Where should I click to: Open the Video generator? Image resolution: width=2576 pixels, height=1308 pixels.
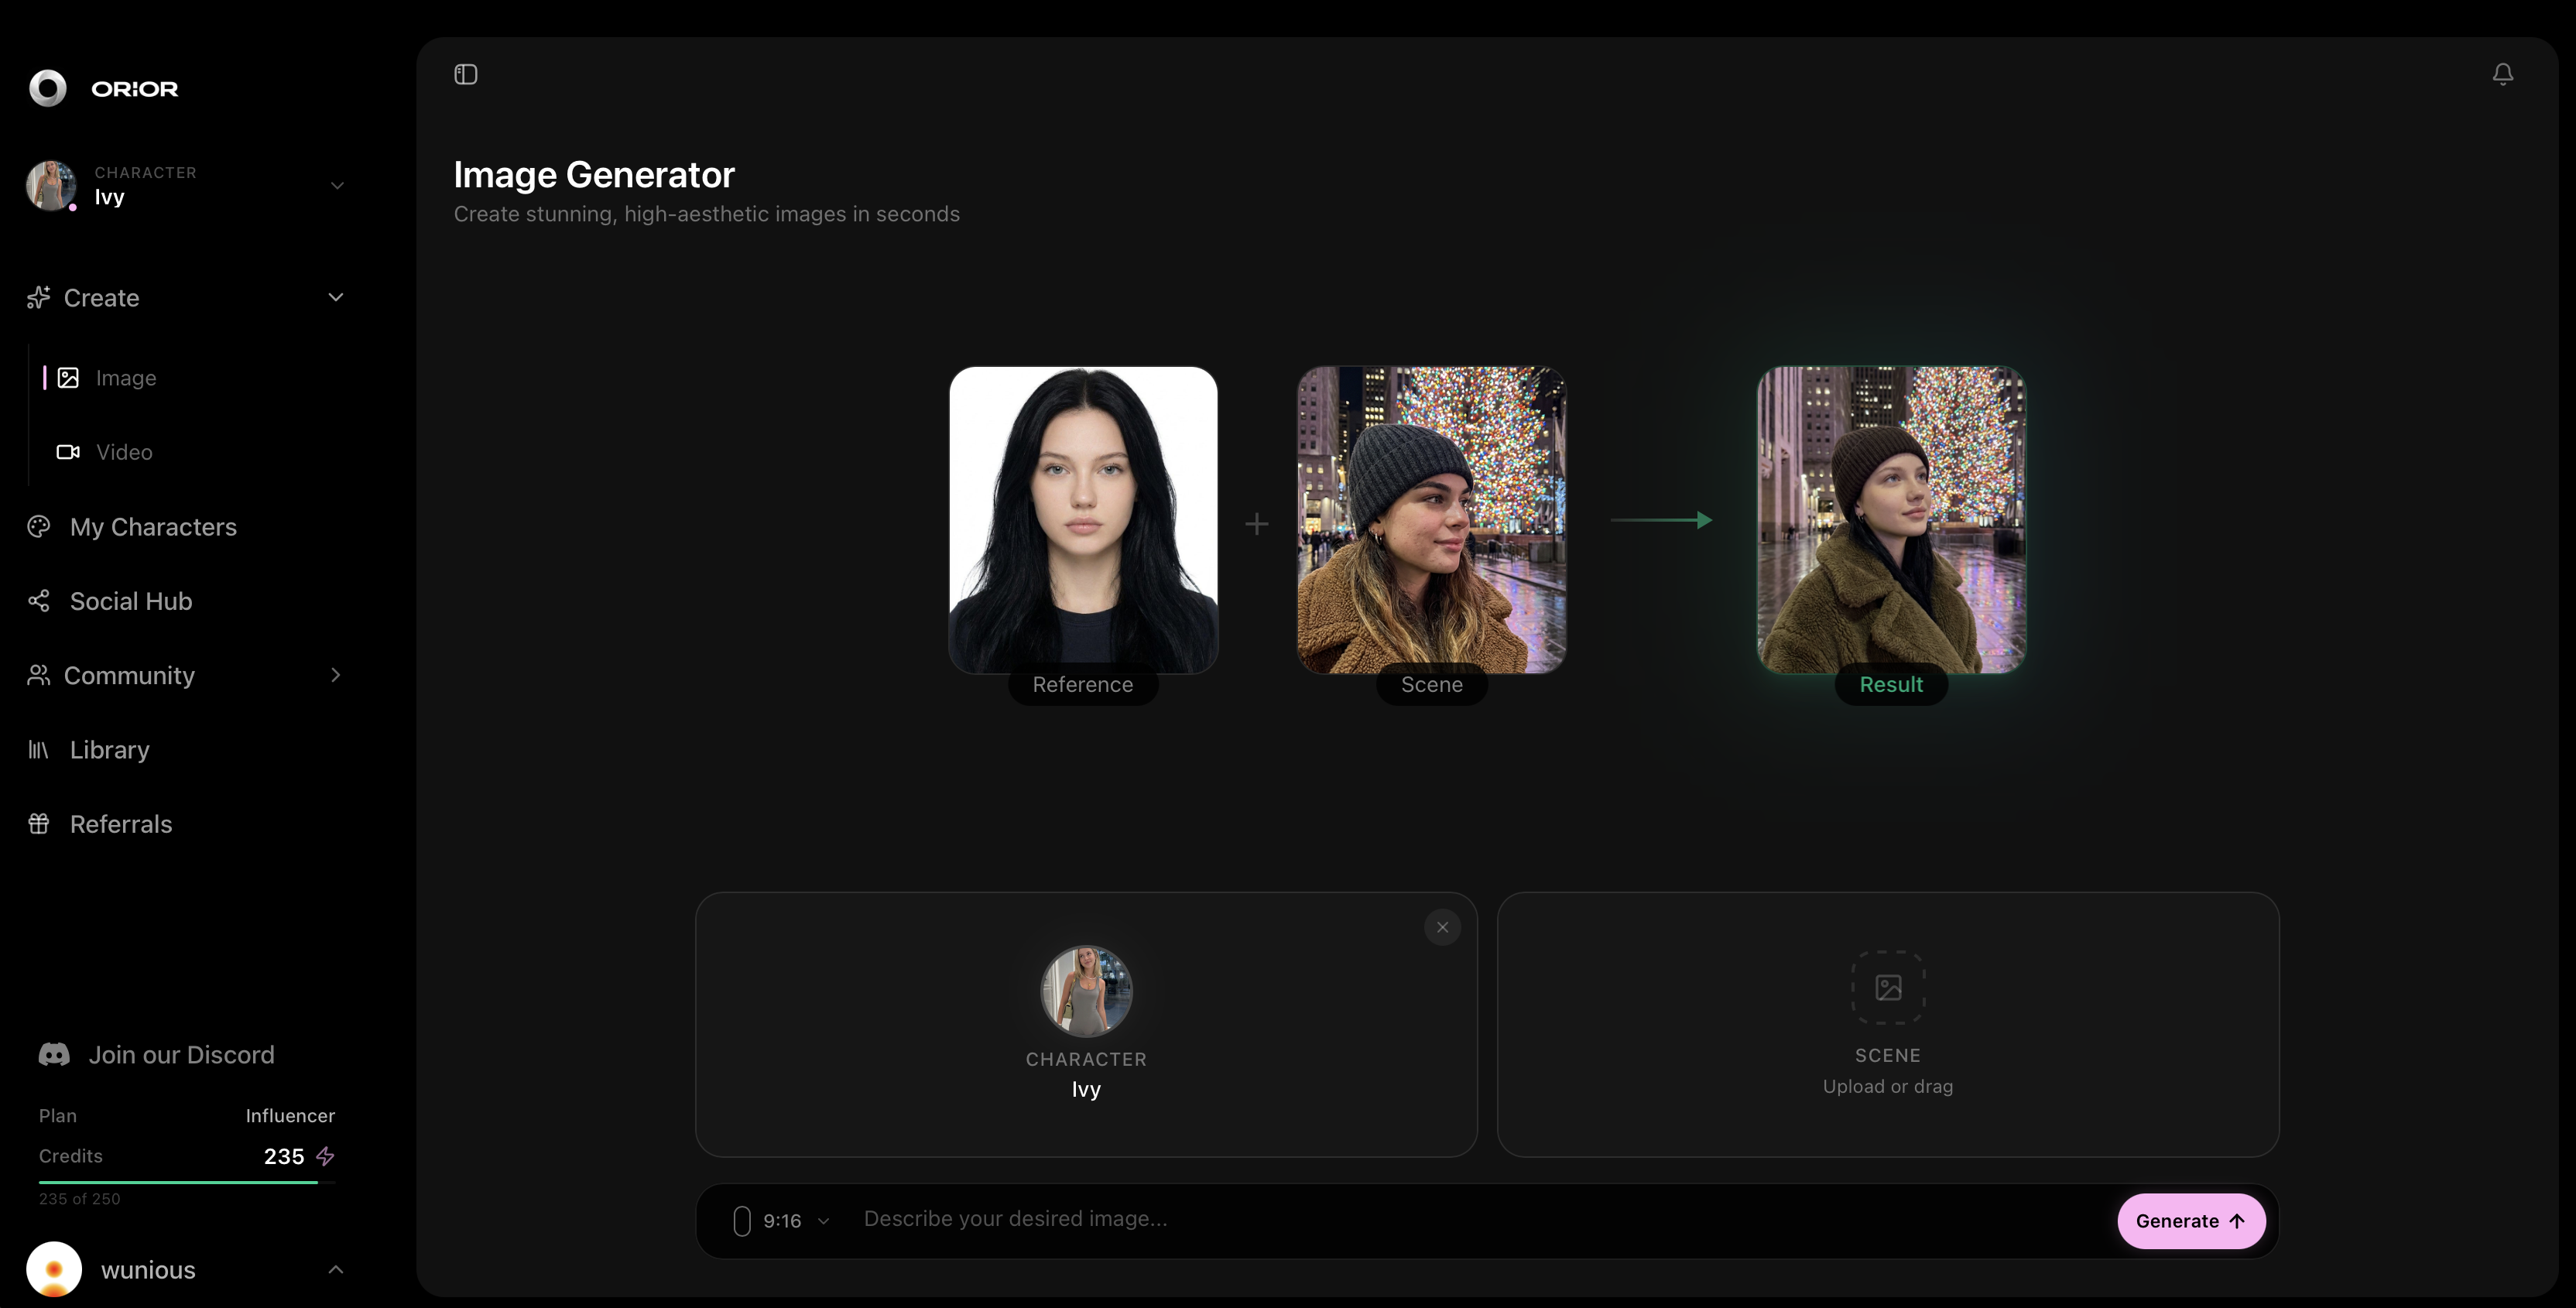124,451
